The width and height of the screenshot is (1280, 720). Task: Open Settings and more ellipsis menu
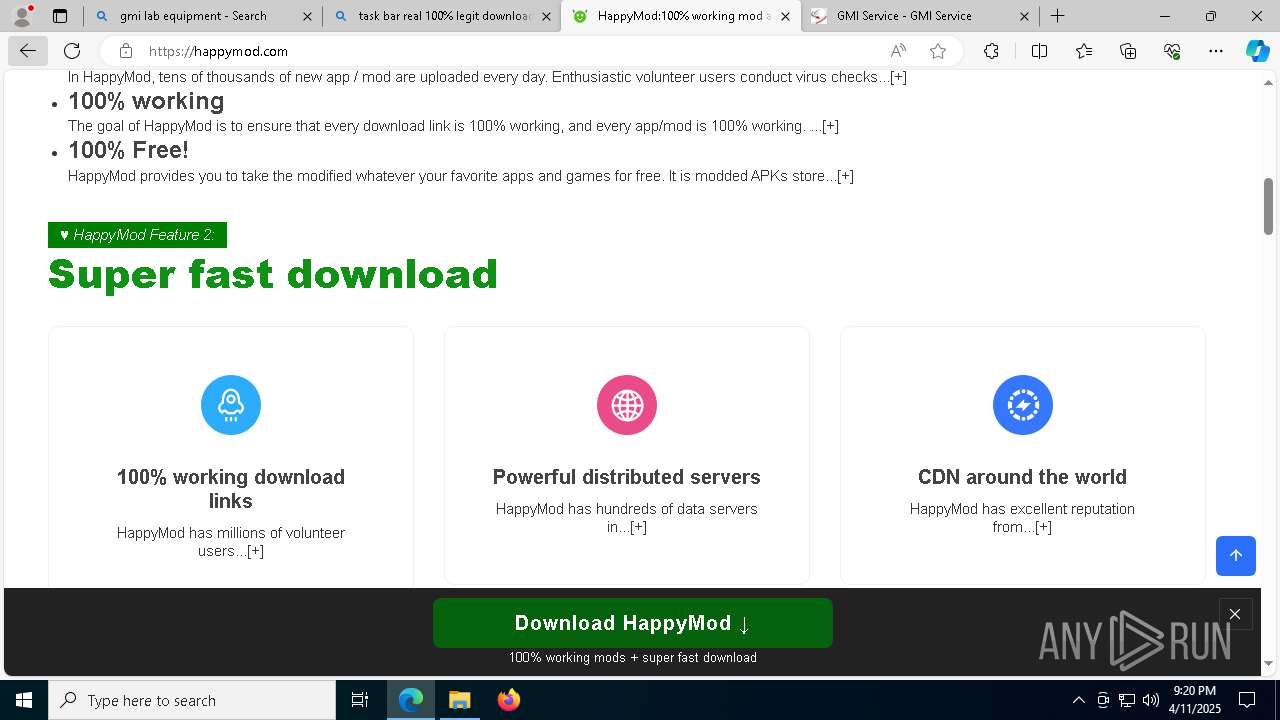pos(1216,51)
